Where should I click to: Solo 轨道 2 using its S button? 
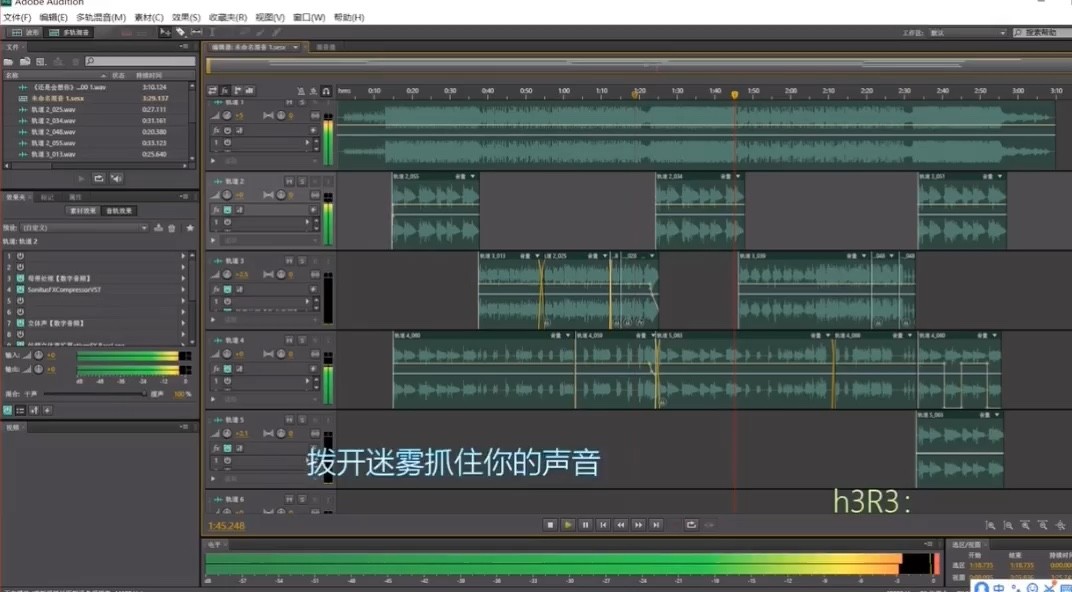(x=300, y=181)
